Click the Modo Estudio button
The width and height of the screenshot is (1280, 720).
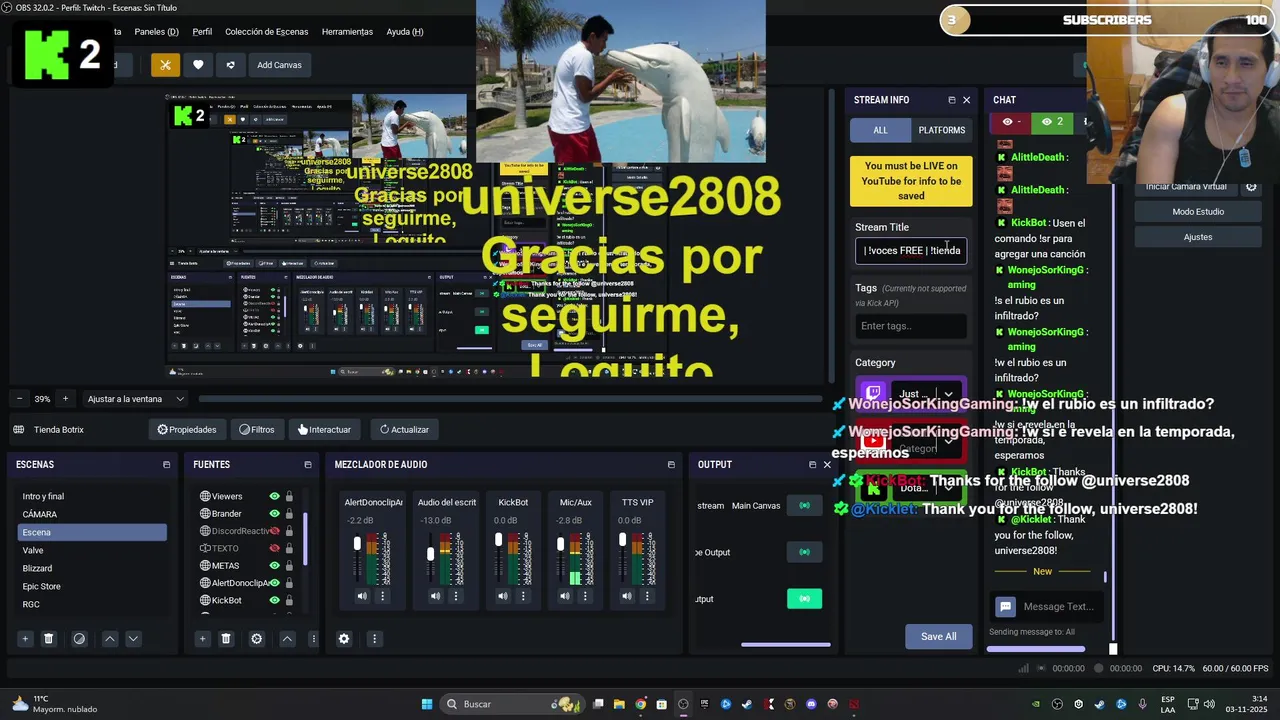pos(1198,212)
